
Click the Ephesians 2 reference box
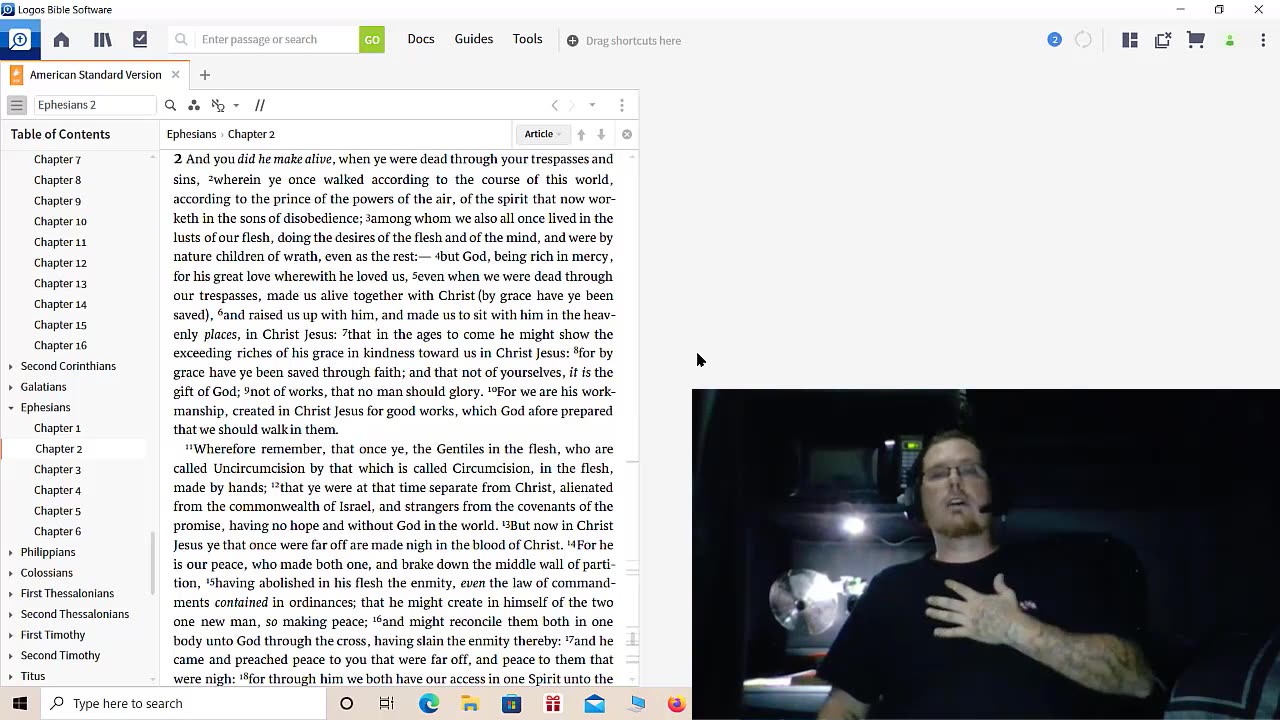[95, 105]
